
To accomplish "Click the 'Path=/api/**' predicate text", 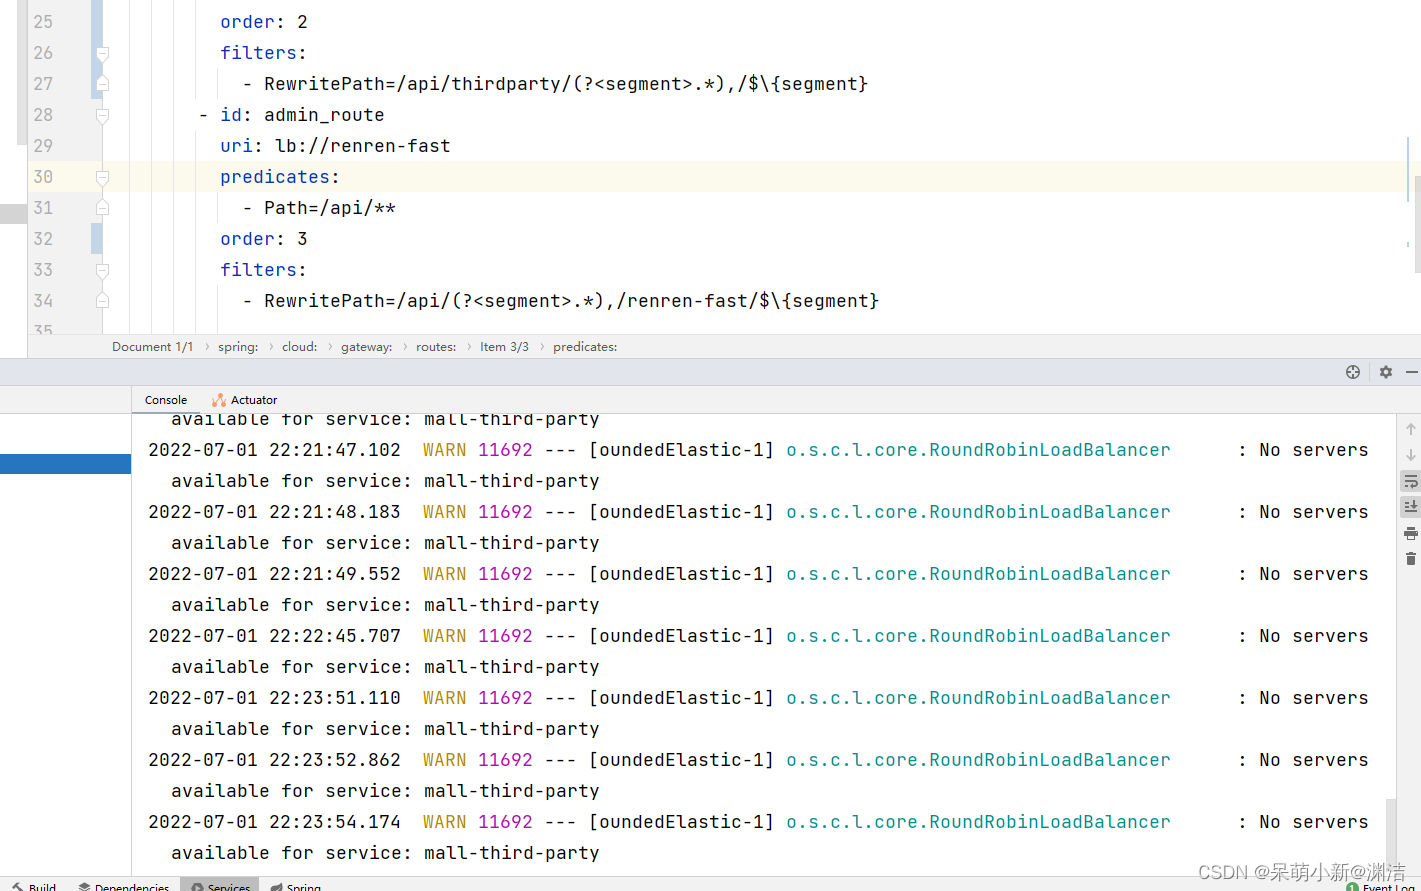I will click(x=329, y=208).
